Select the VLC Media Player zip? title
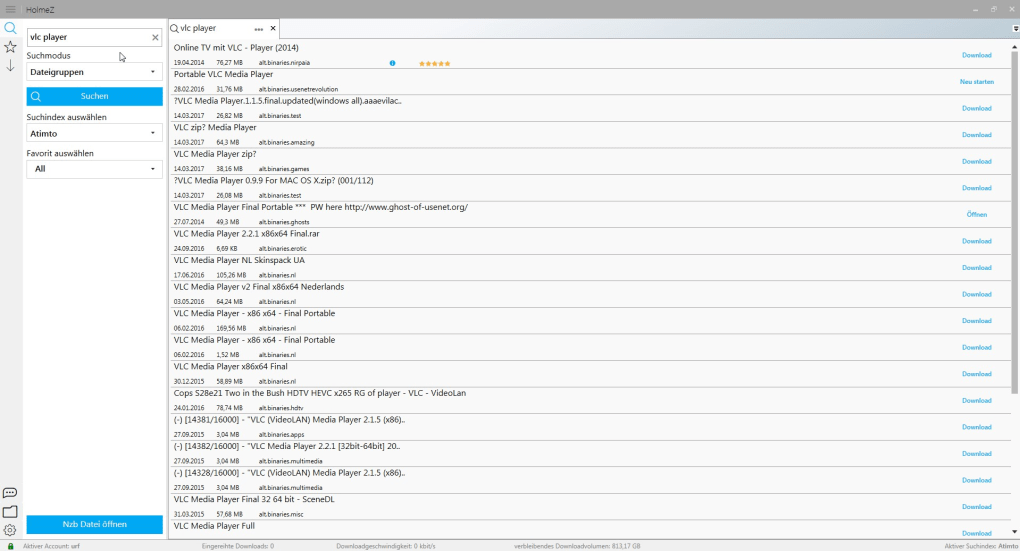This screenshot has height=551, width=1020. point(215,154)
